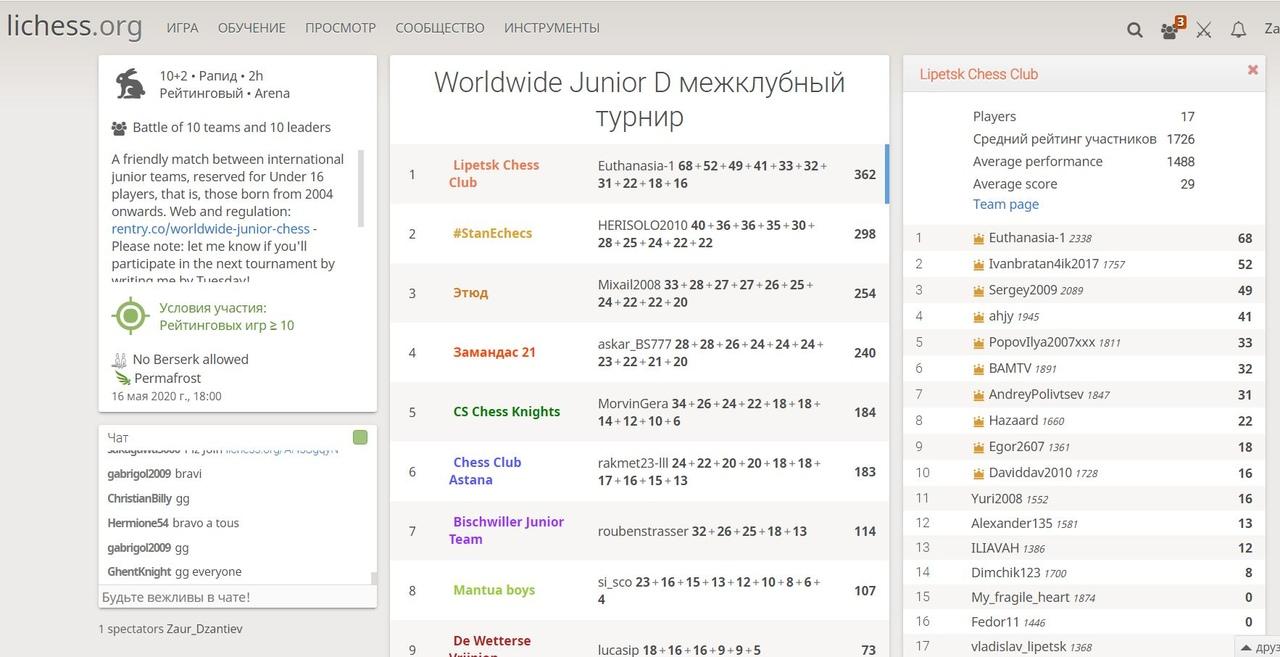The height and width of the screenshot is (657, 1280).
Task: Click the crown icon beside ahjy
Action: (x=979, y=316)
